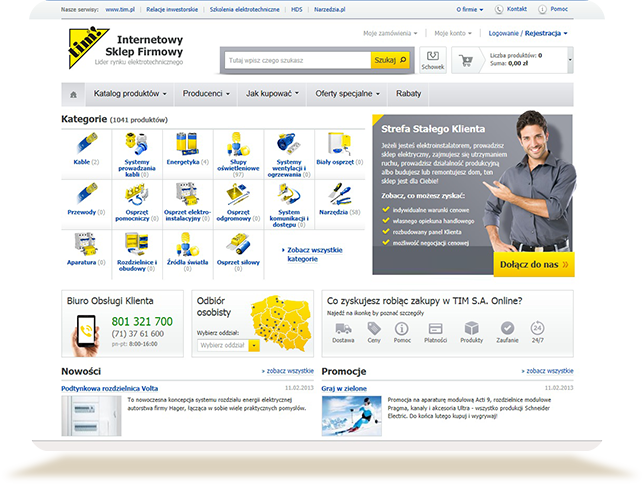The height and width of the screenshot is (485, 643).
Task: Click the Dołącz do nas button
Action: click(x=533, y=263)
